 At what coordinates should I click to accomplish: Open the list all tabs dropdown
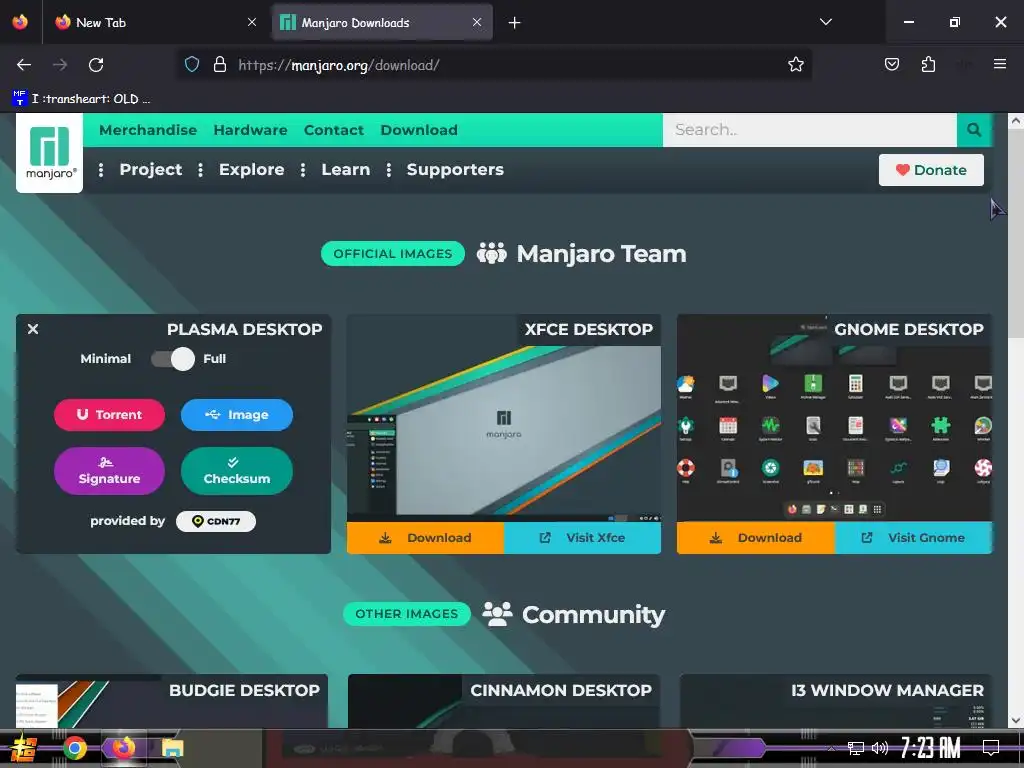825,22
